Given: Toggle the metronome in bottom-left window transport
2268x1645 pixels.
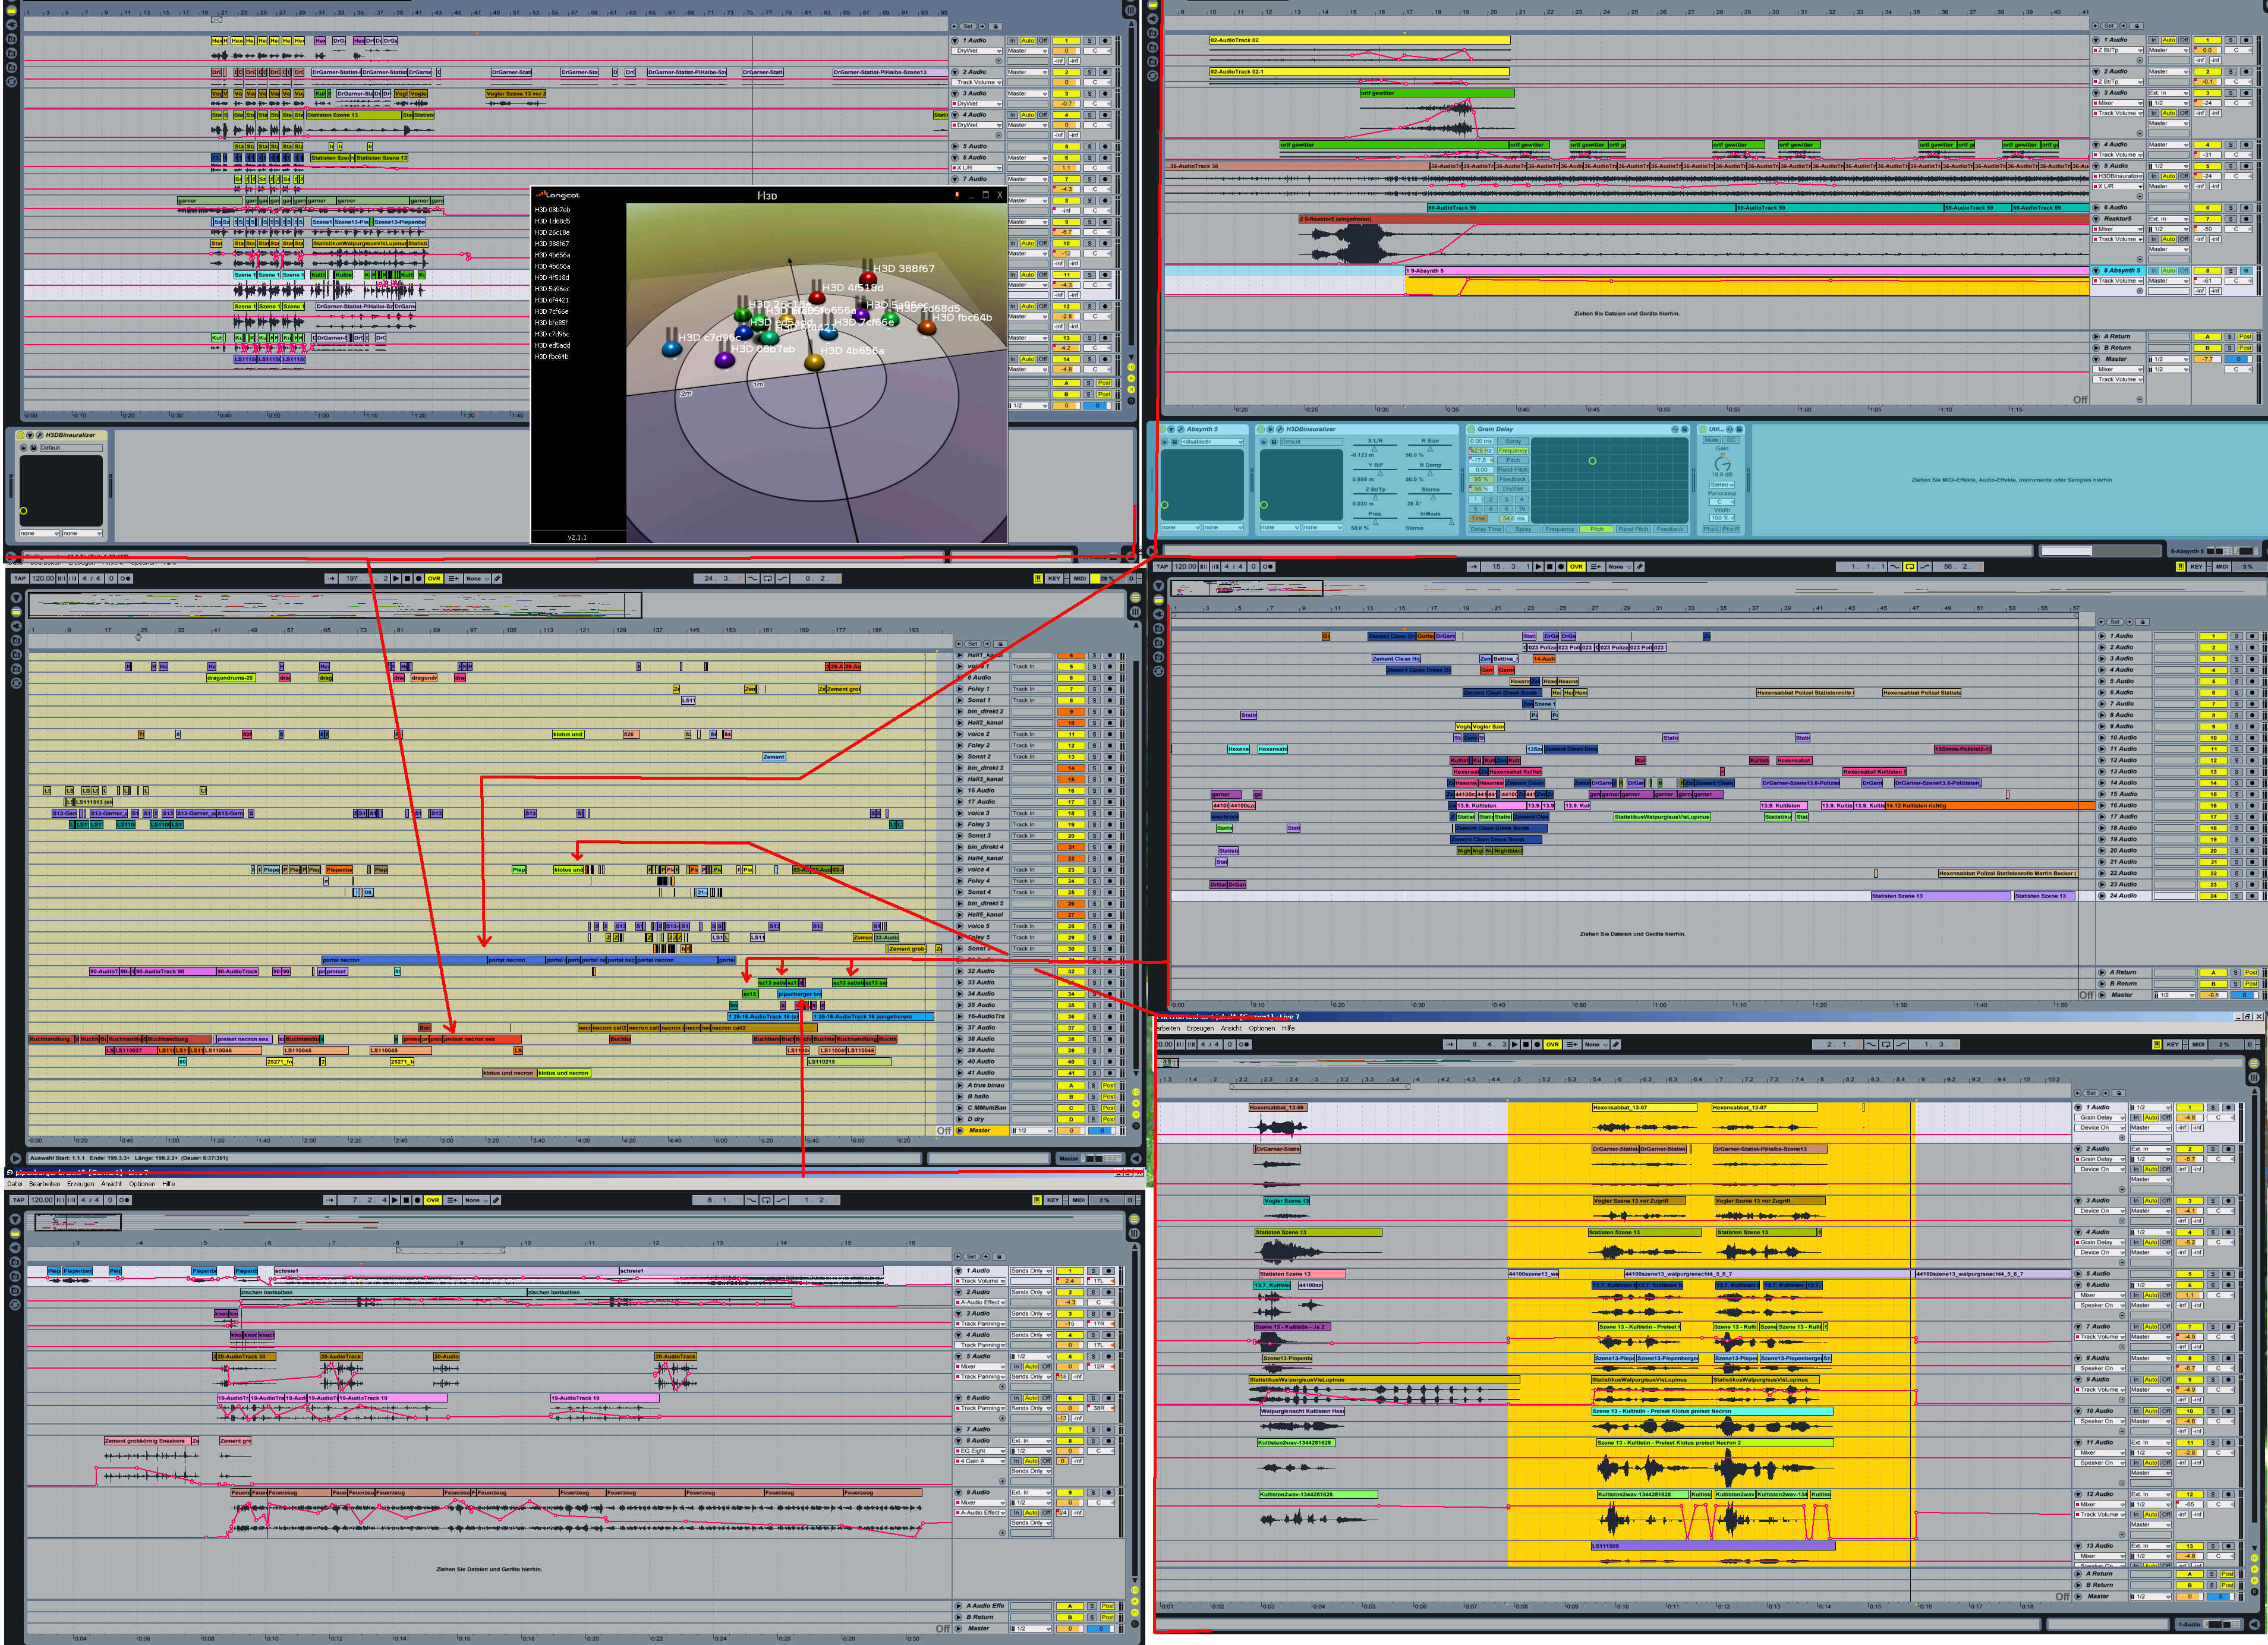Looking at the screenshot, I should (124, 1200).
